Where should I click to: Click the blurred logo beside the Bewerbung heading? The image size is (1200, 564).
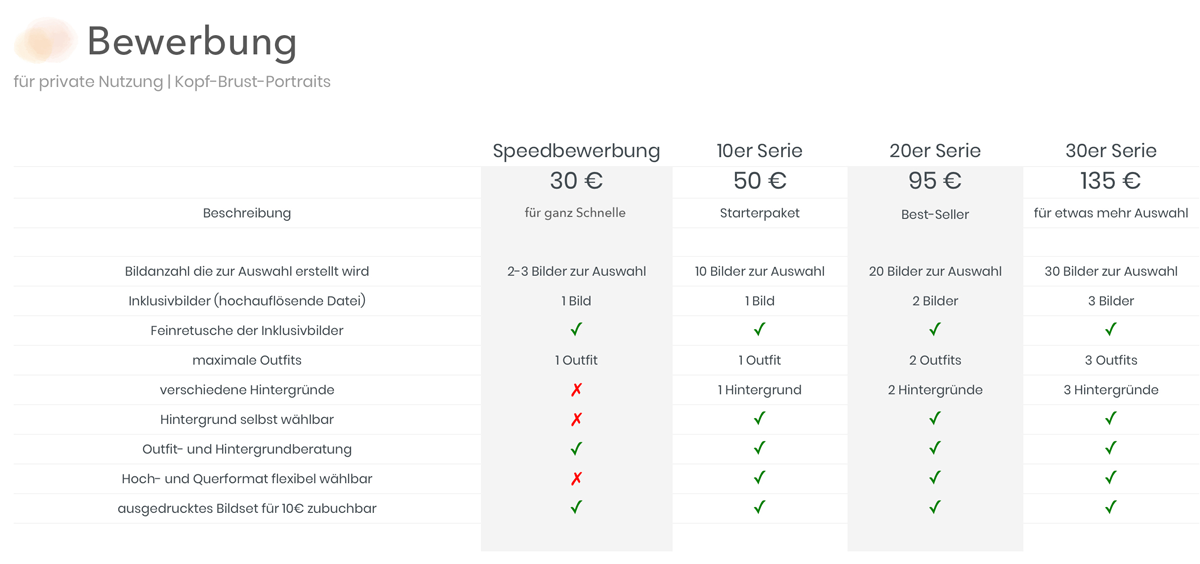click(x=46, y=41)
